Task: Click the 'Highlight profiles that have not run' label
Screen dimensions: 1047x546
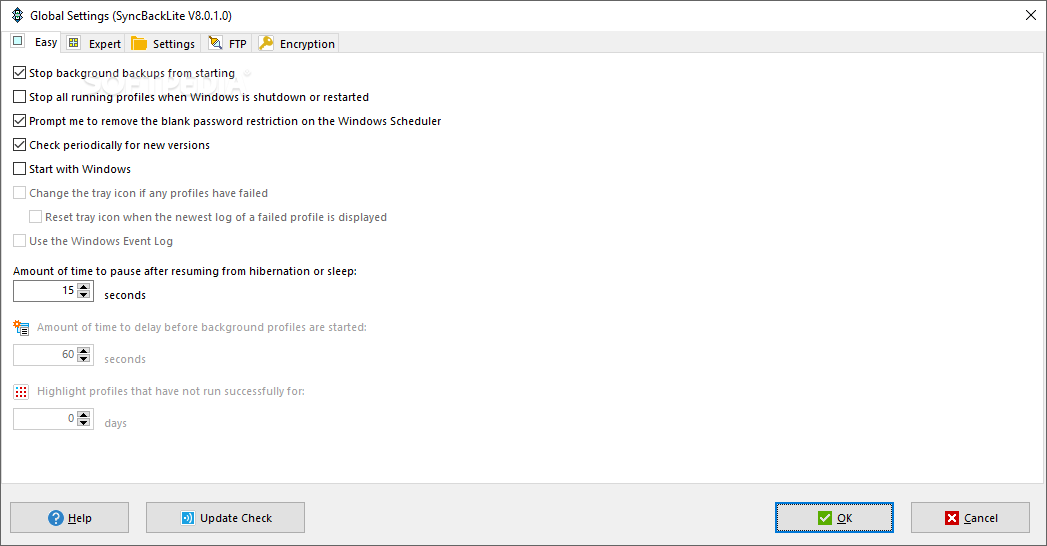Action: coord(171,391)
